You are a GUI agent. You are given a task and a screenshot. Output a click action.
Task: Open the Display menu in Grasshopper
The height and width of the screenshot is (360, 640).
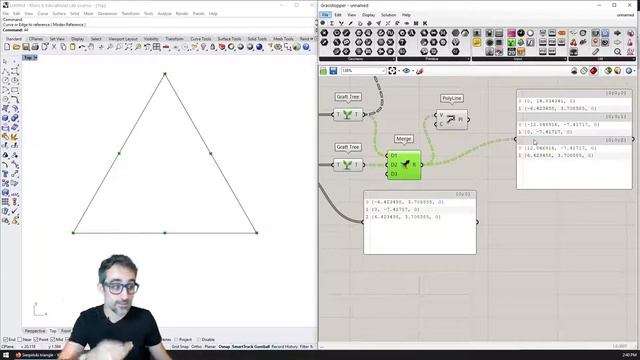coord(368,15)
